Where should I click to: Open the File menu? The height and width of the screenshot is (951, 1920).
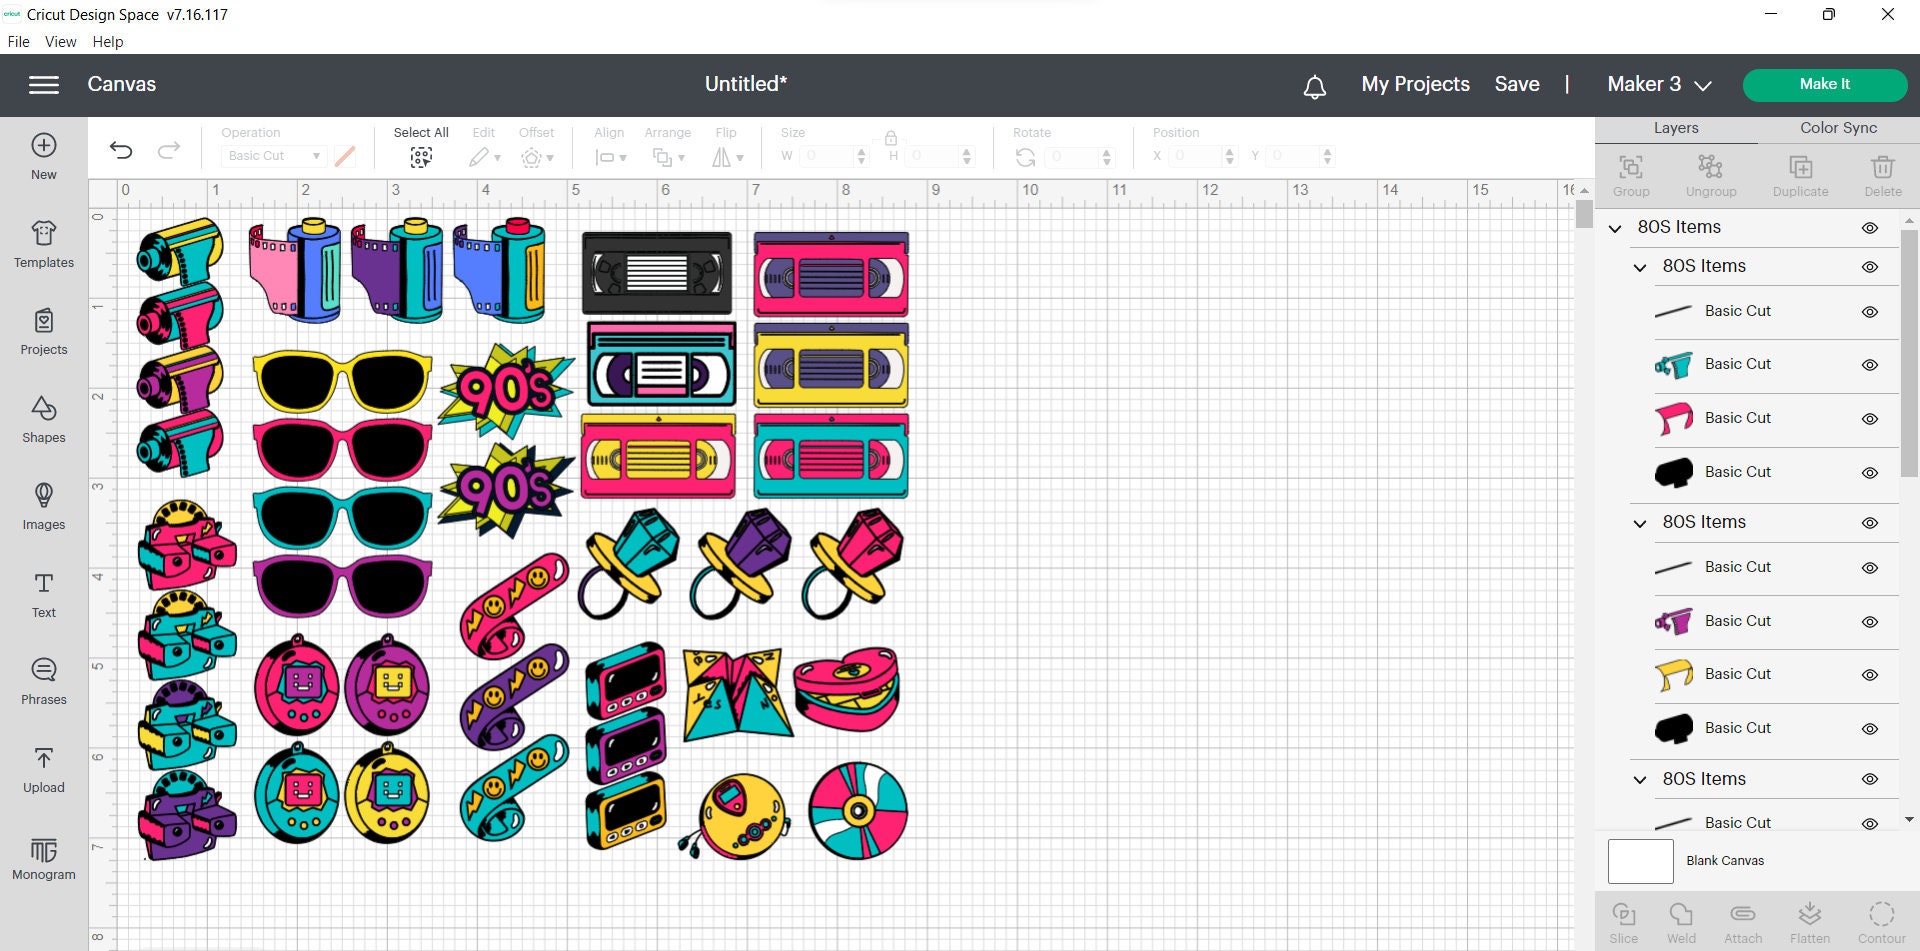[x=18, y=41]
